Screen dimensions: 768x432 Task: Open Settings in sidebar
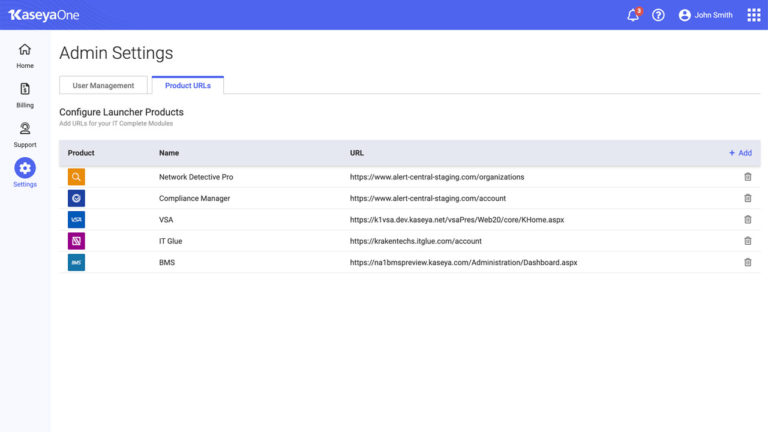(25, 173)
